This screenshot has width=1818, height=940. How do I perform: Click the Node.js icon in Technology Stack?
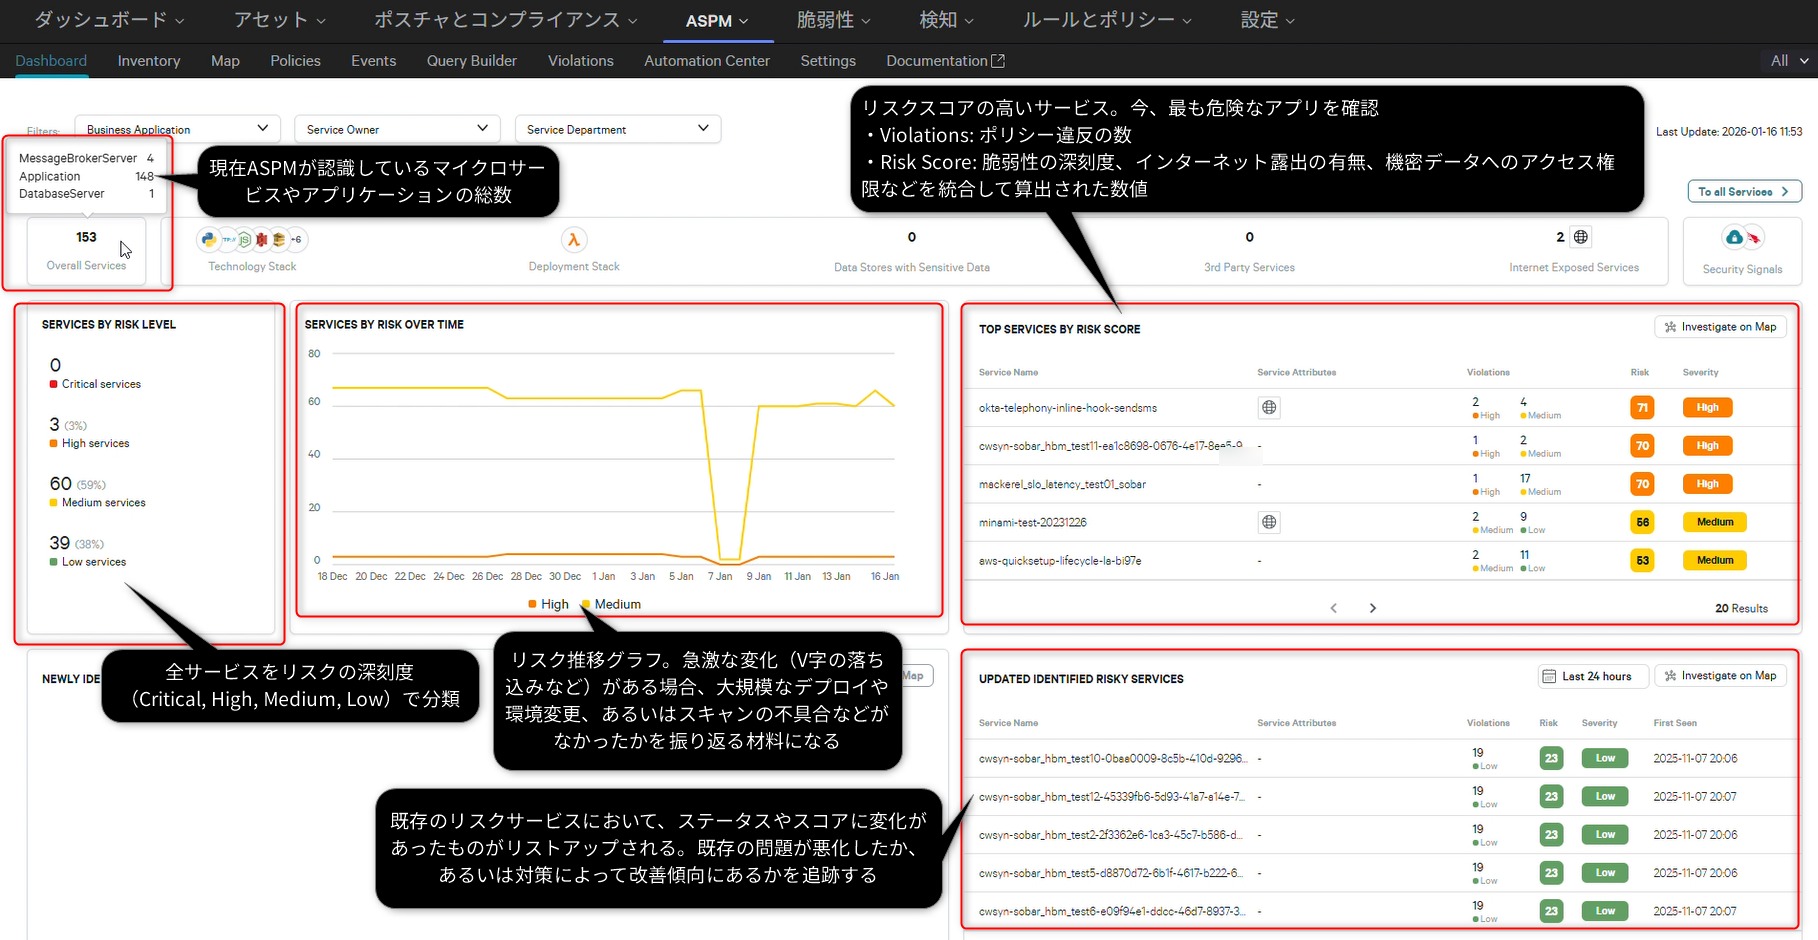click(245, 240)
